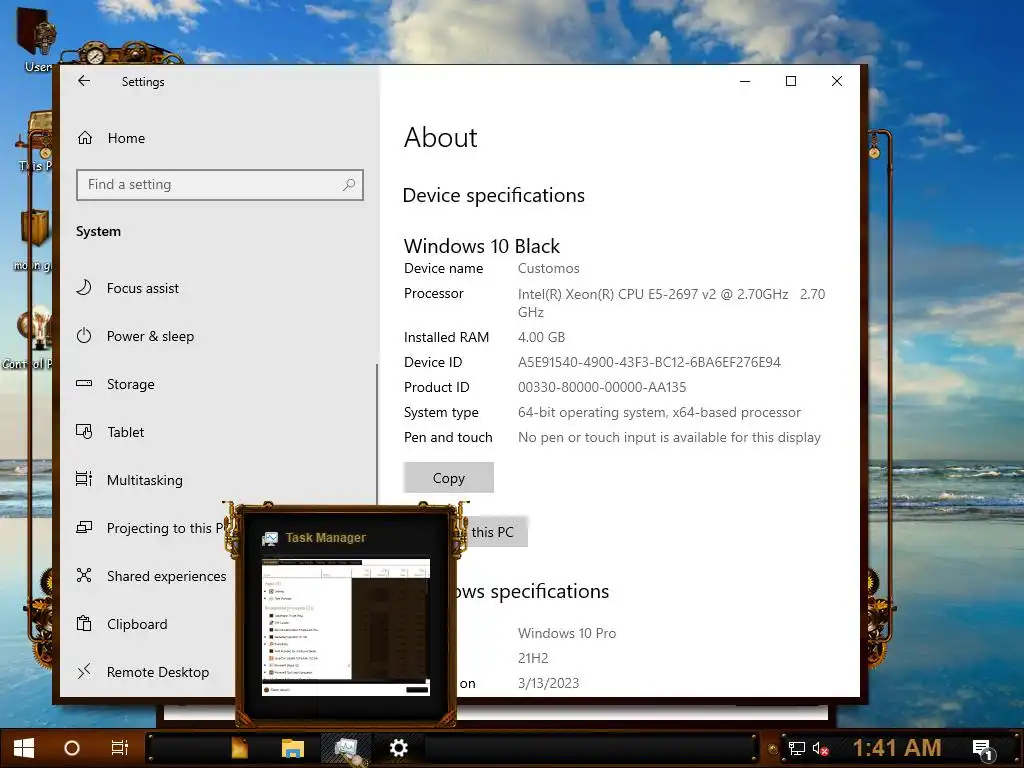This screenshot has height=768, width=1024.
Task: Click the Storage drive icon
Action: click(x=84, y=383)
